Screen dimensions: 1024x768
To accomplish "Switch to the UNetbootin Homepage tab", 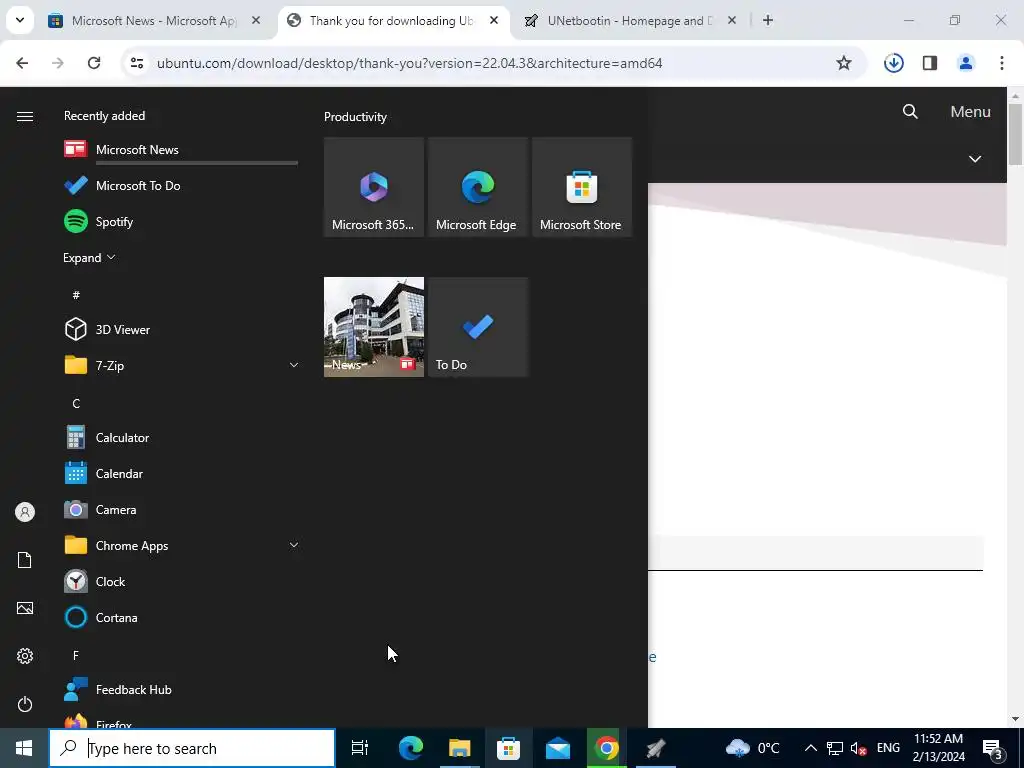I will [630, 20].
